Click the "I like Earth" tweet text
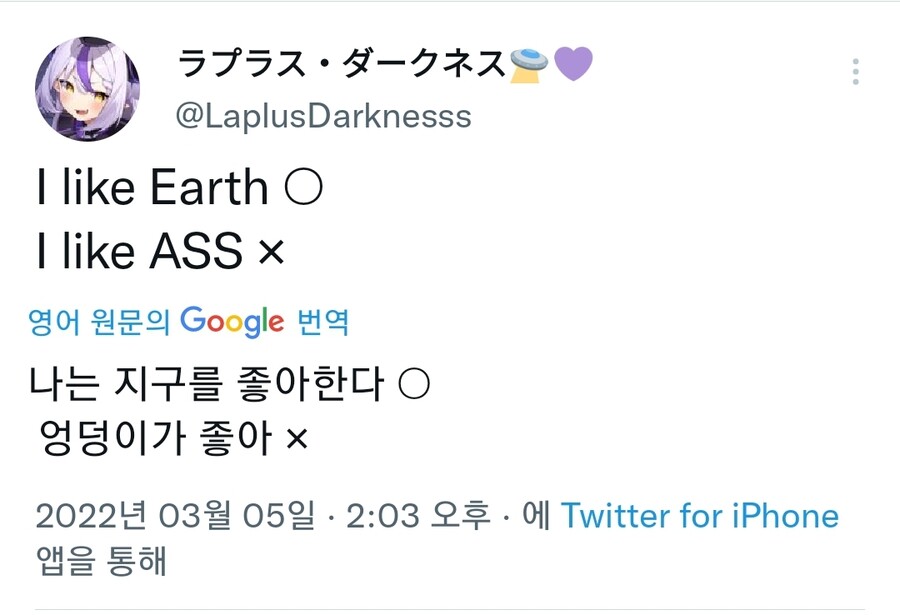 (152, 189)
